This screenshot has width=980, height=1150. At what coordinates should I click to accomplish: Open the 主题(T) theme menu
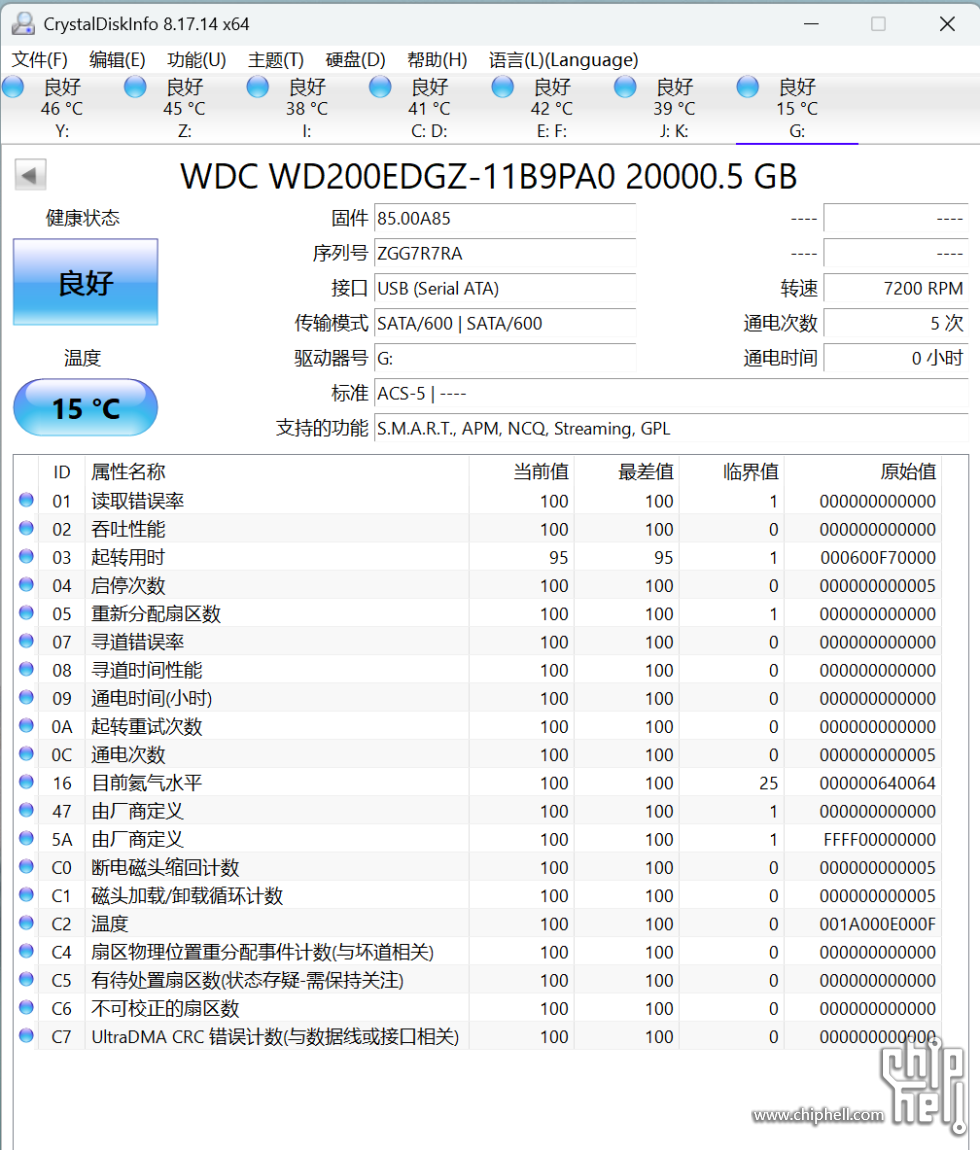pos(275,60)
